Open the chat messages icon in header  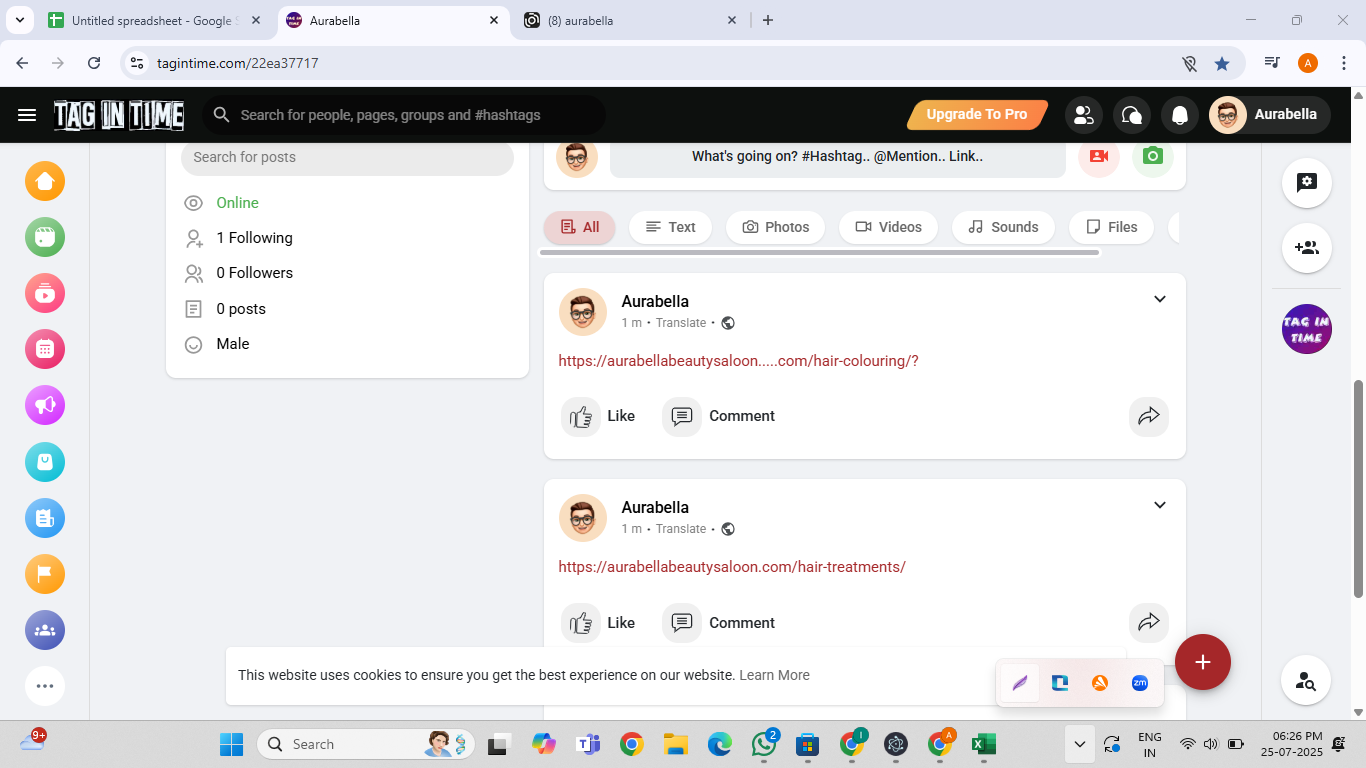point(1132,115)
